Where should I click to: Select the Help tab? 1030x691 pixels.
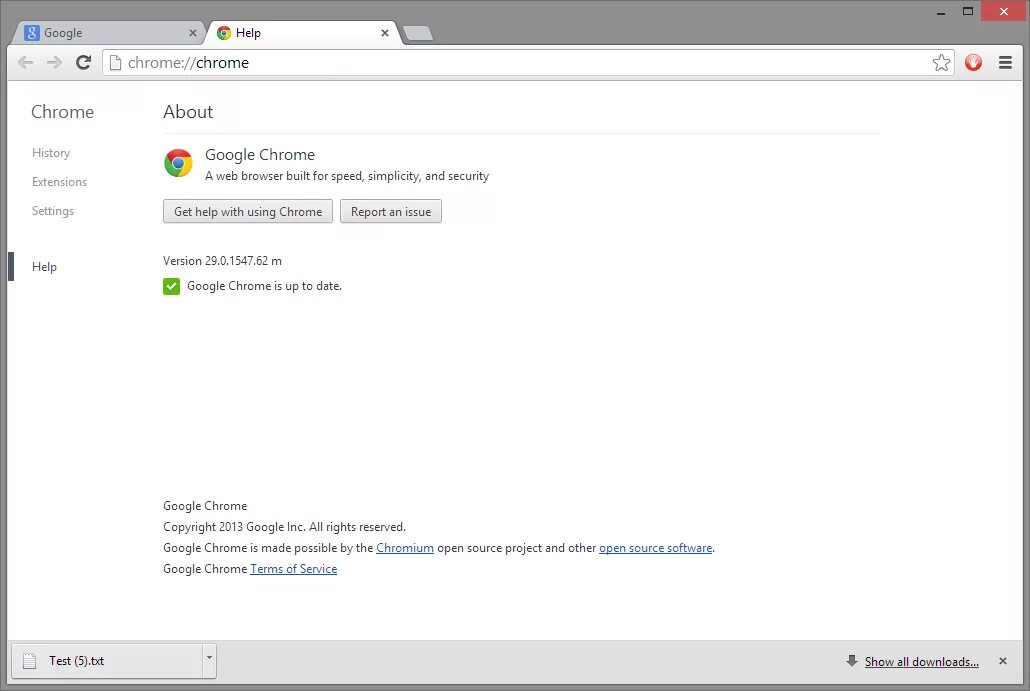click(302, 33)
